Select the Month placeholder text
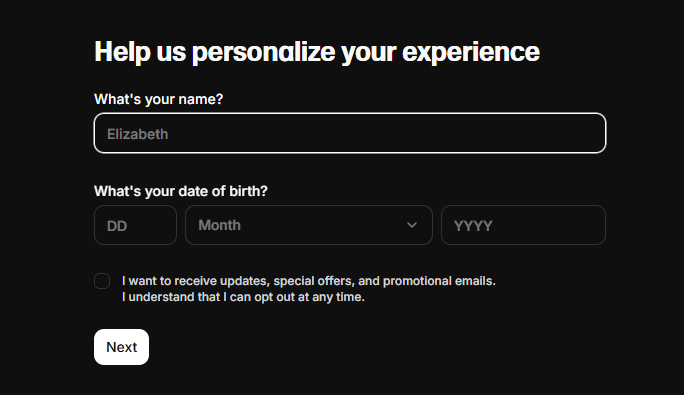 point(219,225)
